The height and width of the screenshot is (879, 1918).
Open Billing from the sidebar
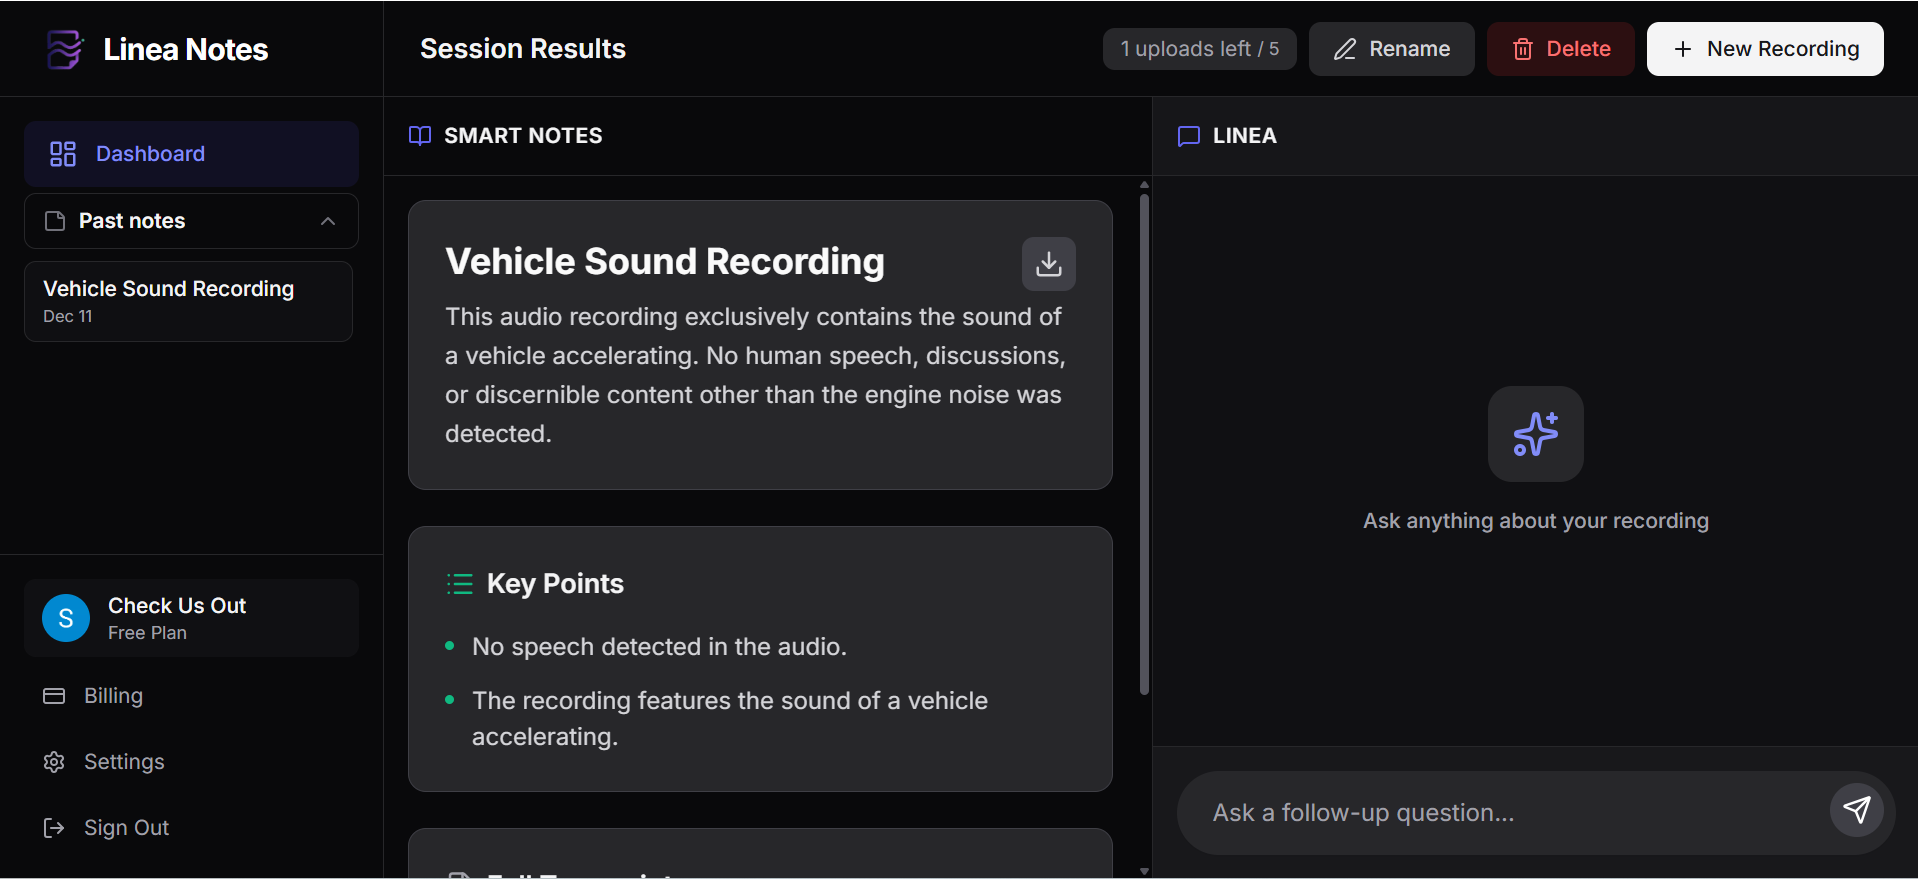click(113, 696)
